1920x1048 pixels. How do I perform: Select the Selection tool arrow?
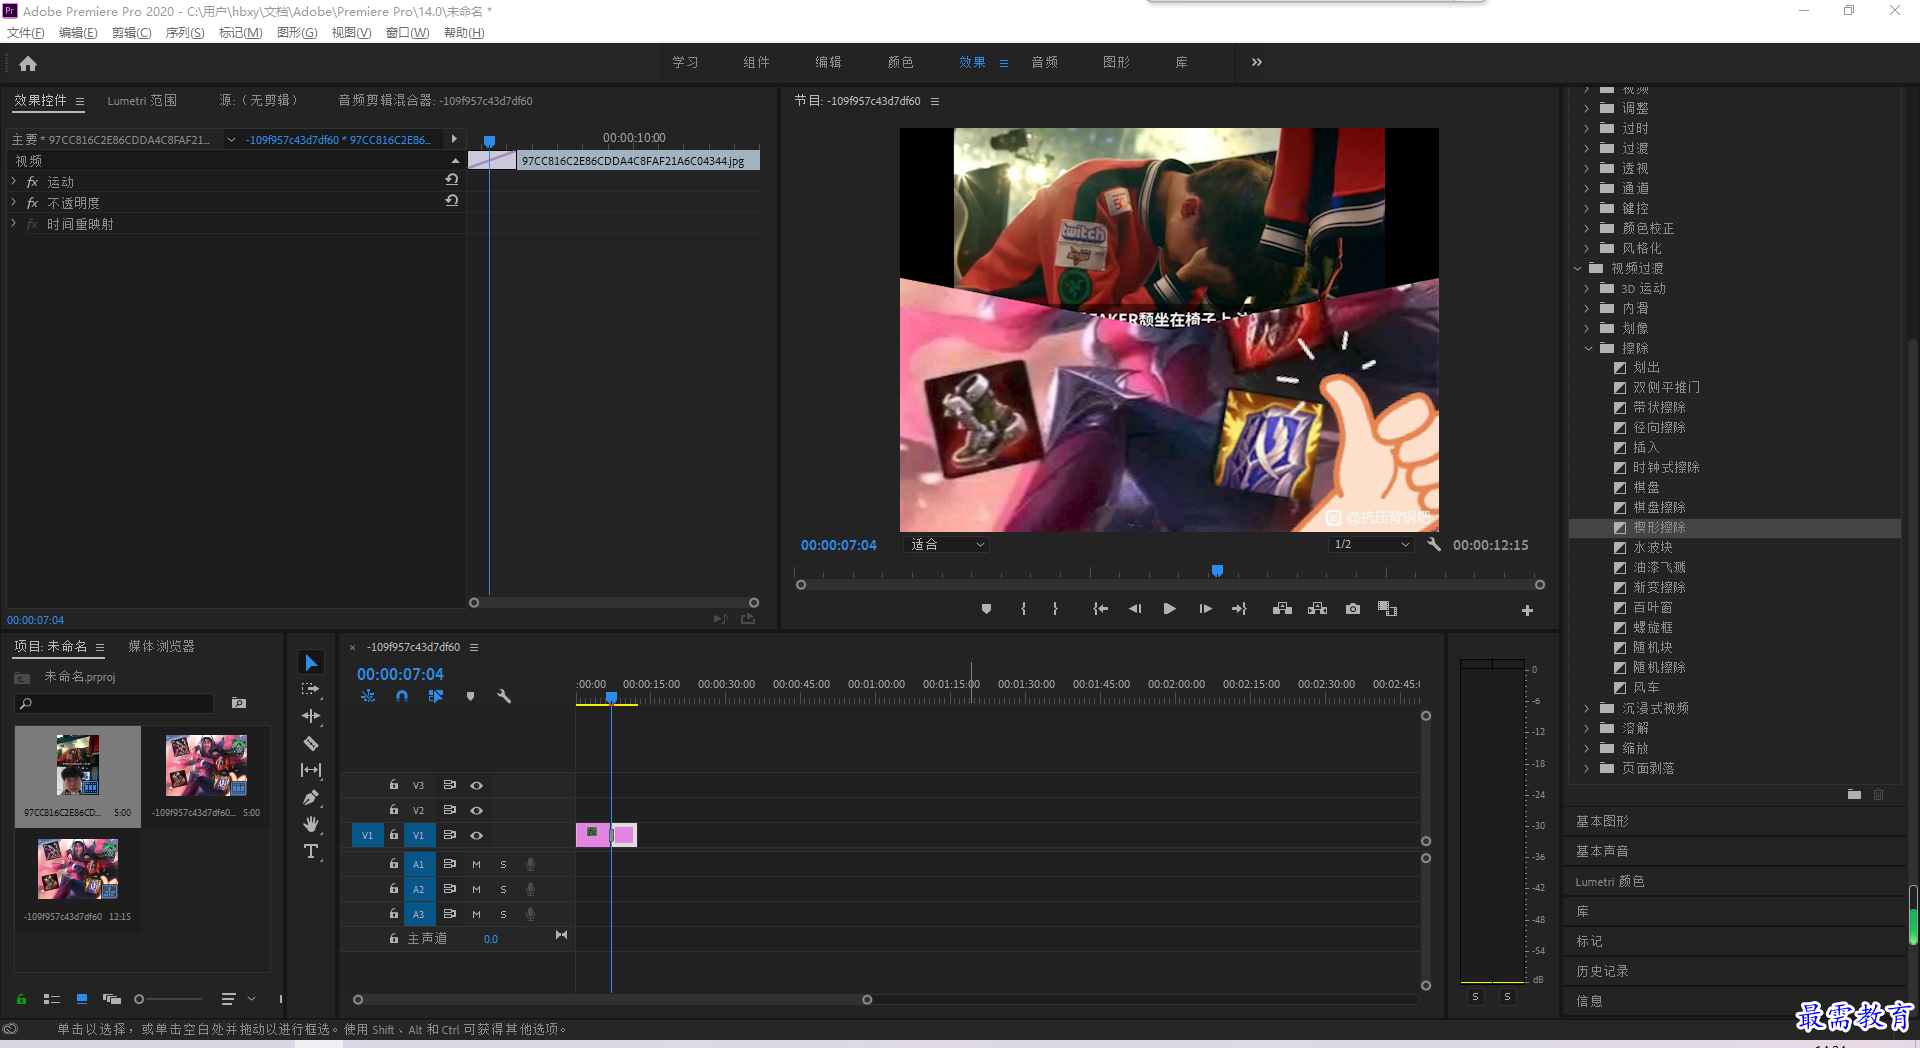tap(311, 662)
